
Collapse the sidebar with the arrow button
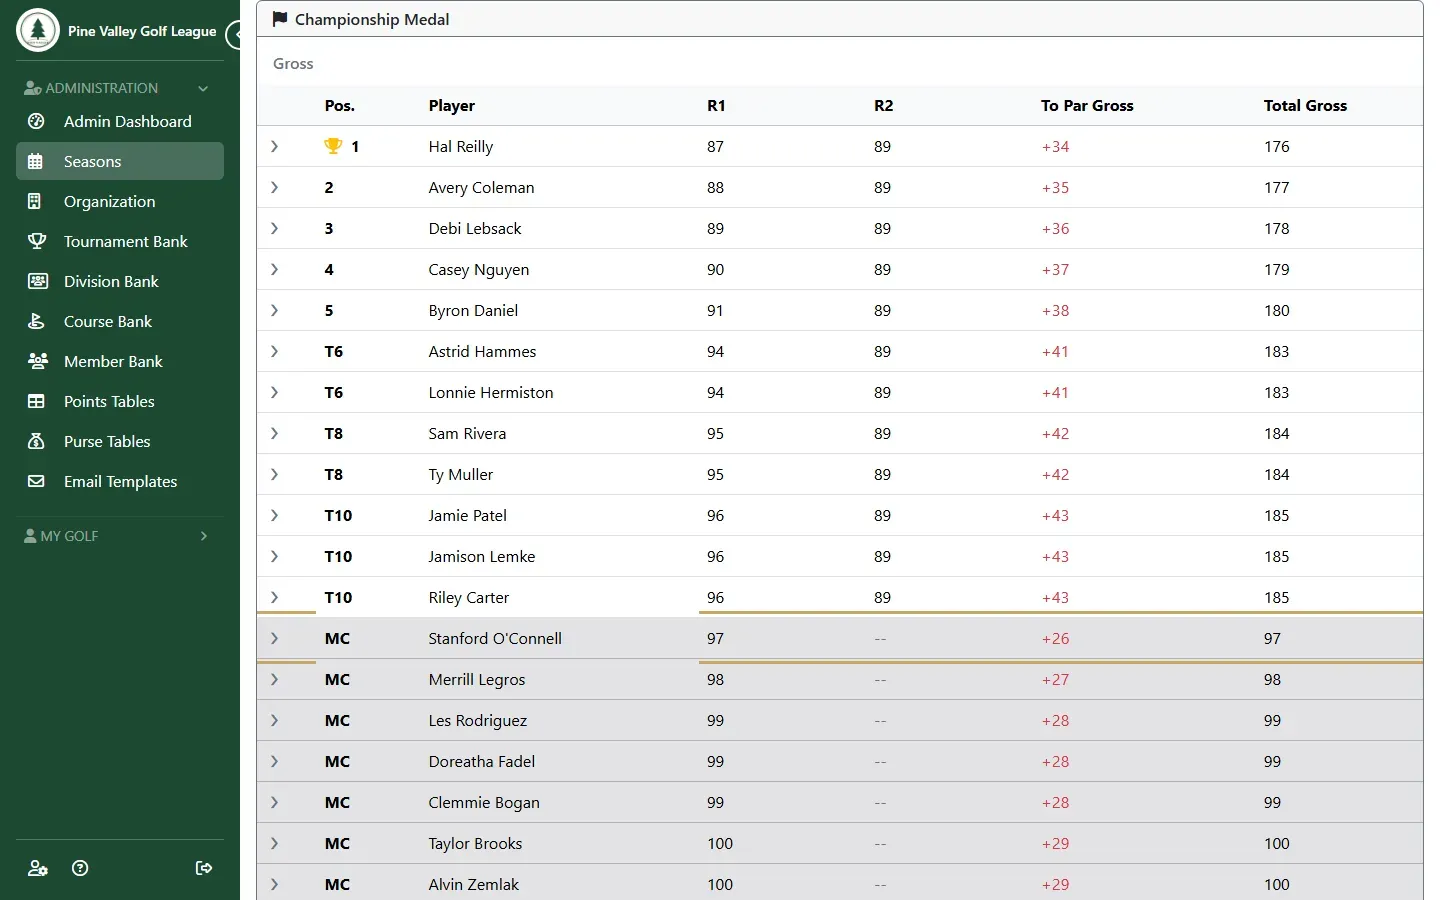[236, 35]
